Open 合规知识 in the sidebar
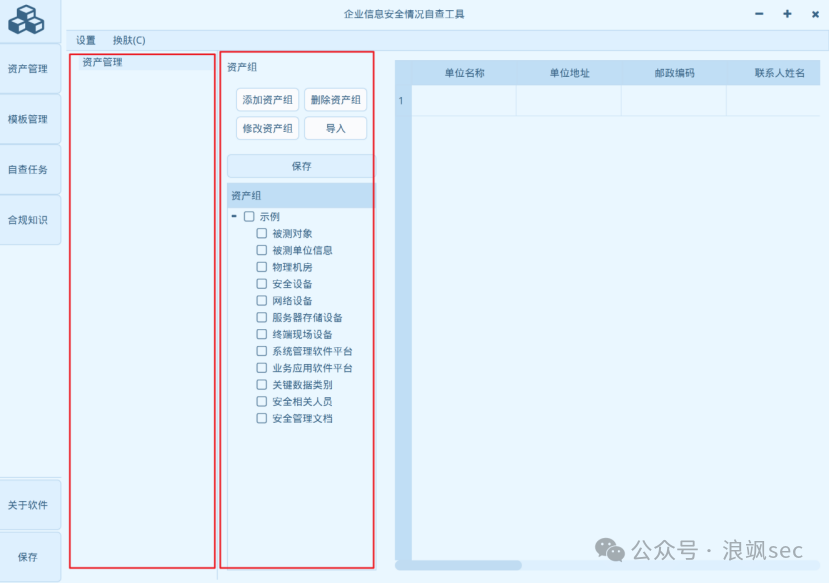This screenshot has height=583, width=829. coord(30,220)
